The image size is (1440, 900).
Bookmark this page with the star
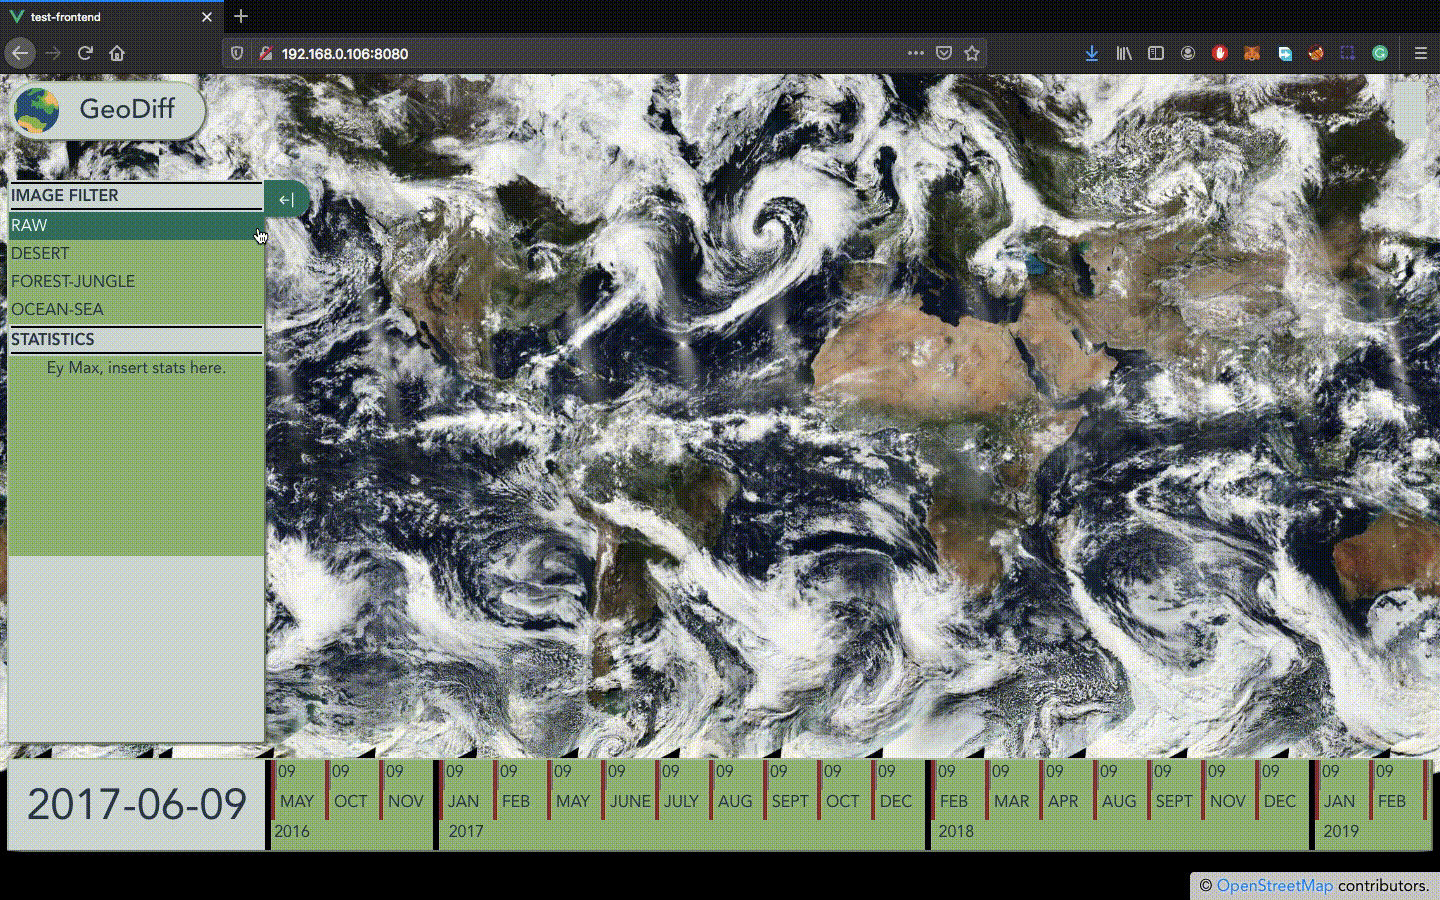point(972,53)
